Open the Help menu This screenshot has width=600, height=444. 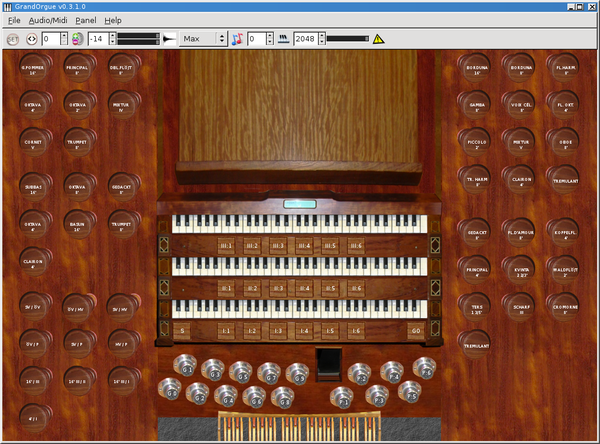(x=113, y=21)
